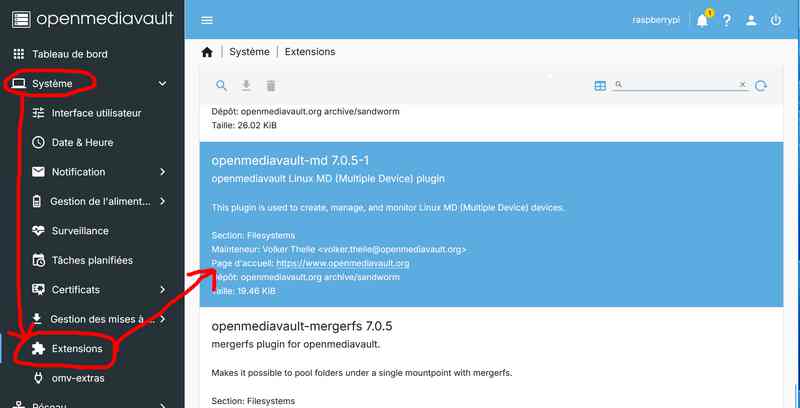Clear the search field with X
Viewport: 800px width, 408px height.
(x=743, y=85)
